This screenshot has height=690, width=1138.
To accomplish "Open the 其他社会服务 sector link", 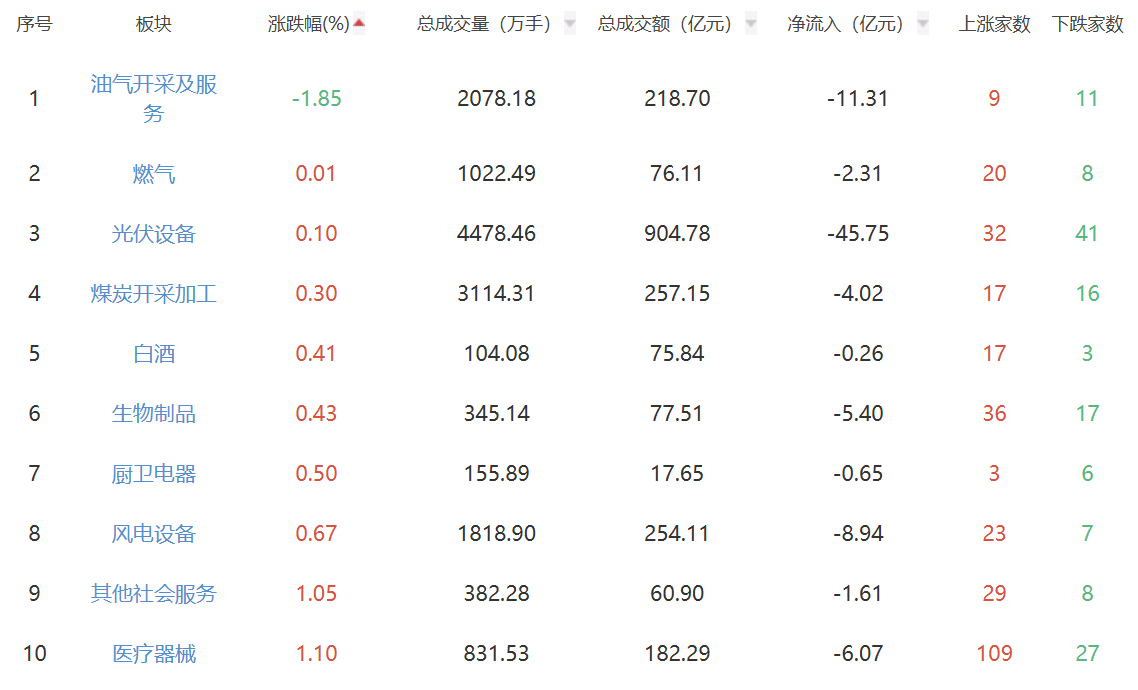I will pos(154,594).
